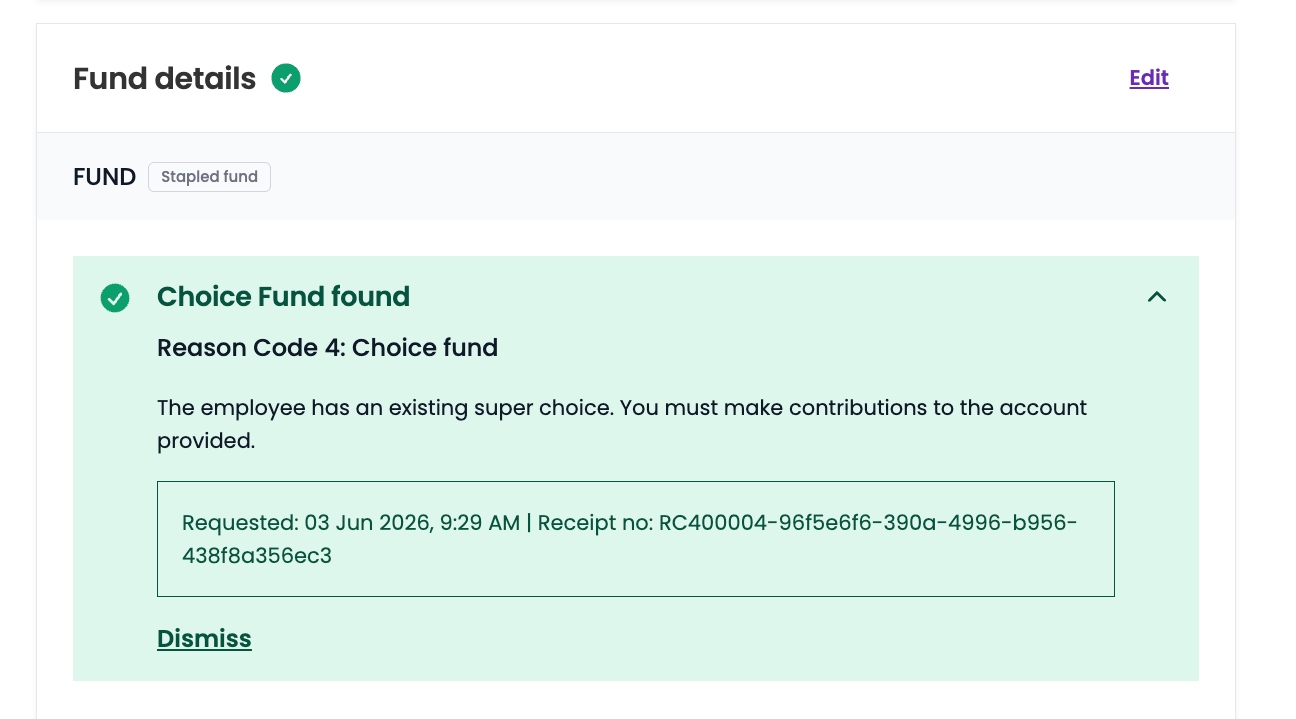Click the grey FUND header row background

pos(700,177)
